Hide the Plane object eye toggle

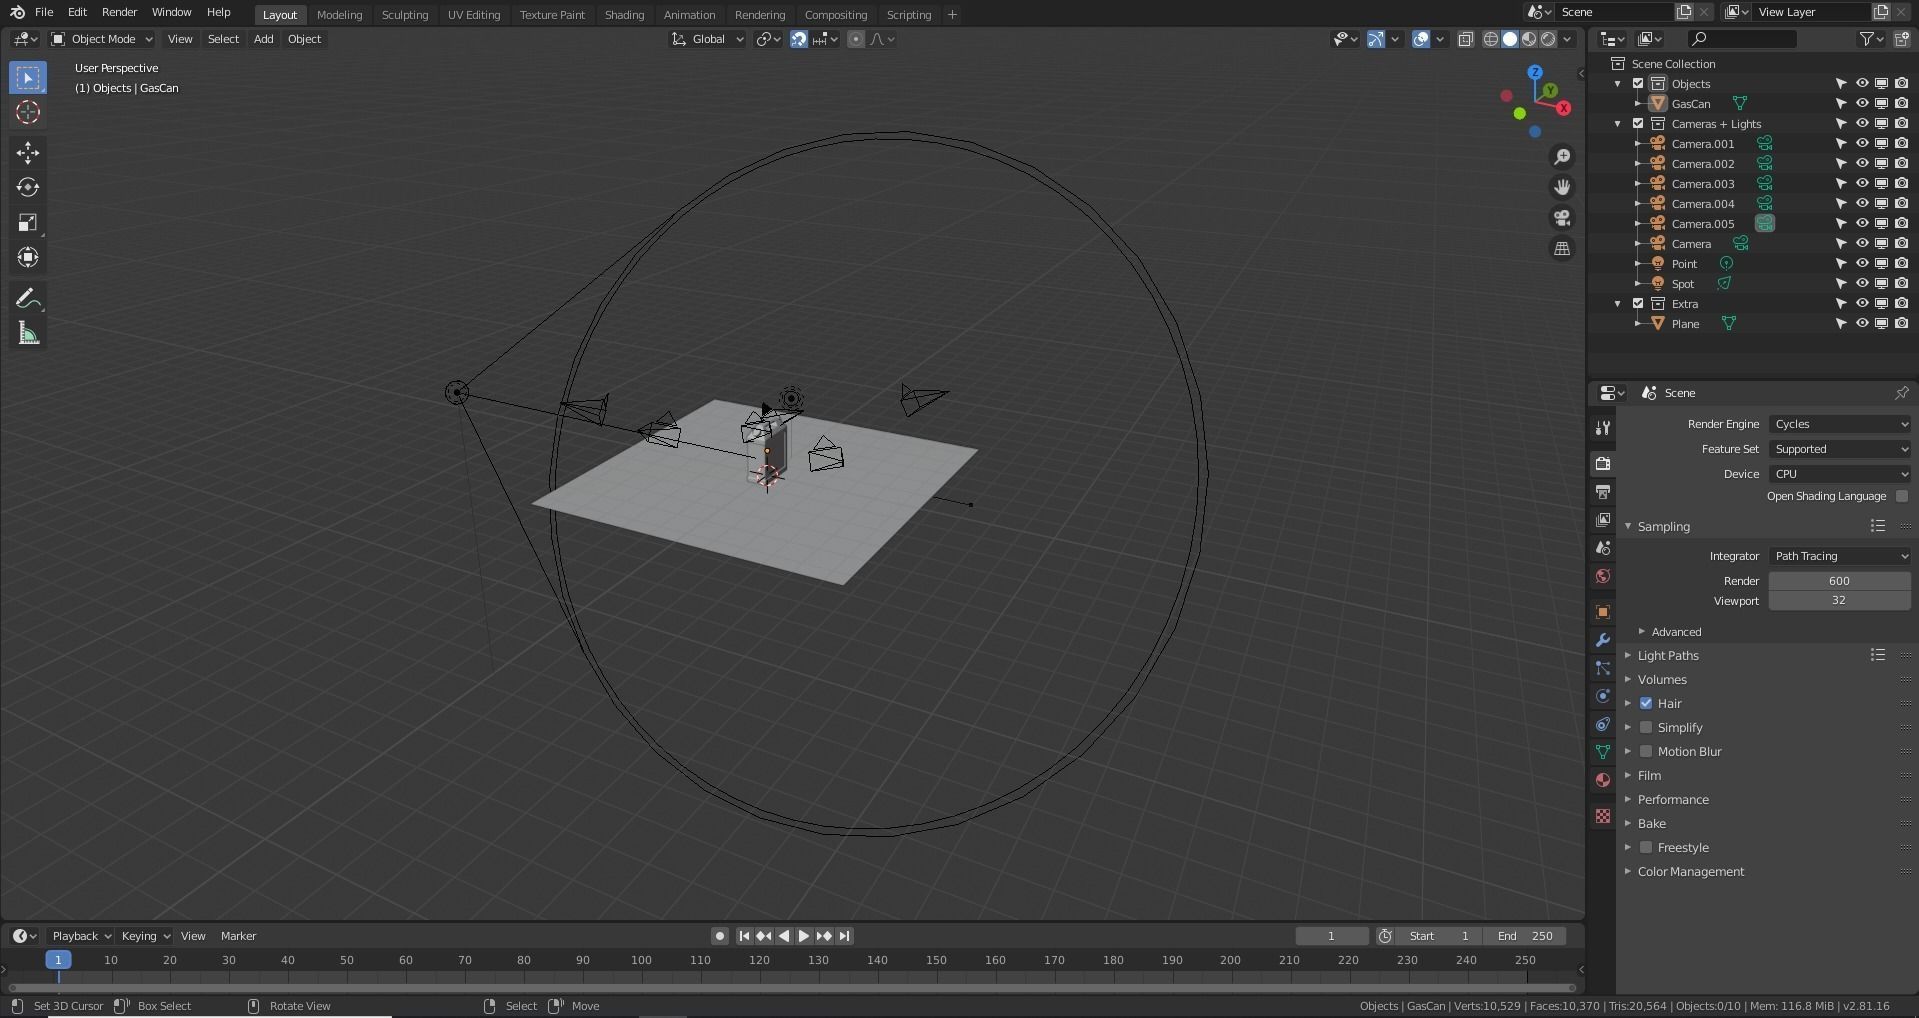(x=1862, y=324)
